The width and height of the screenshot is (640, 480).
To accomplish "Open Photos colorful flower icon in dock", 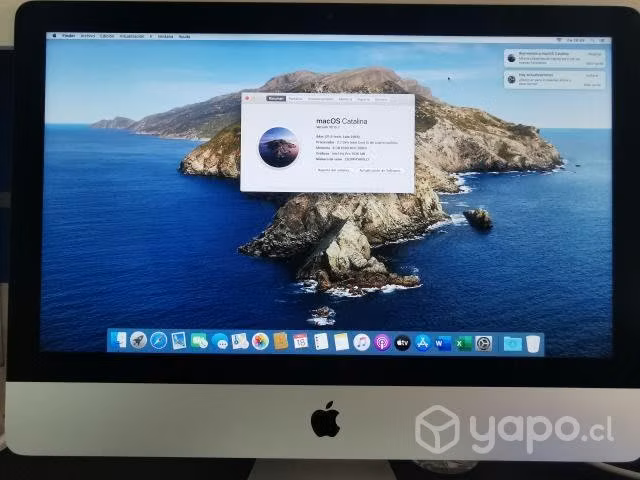I will tap(260, 342).
